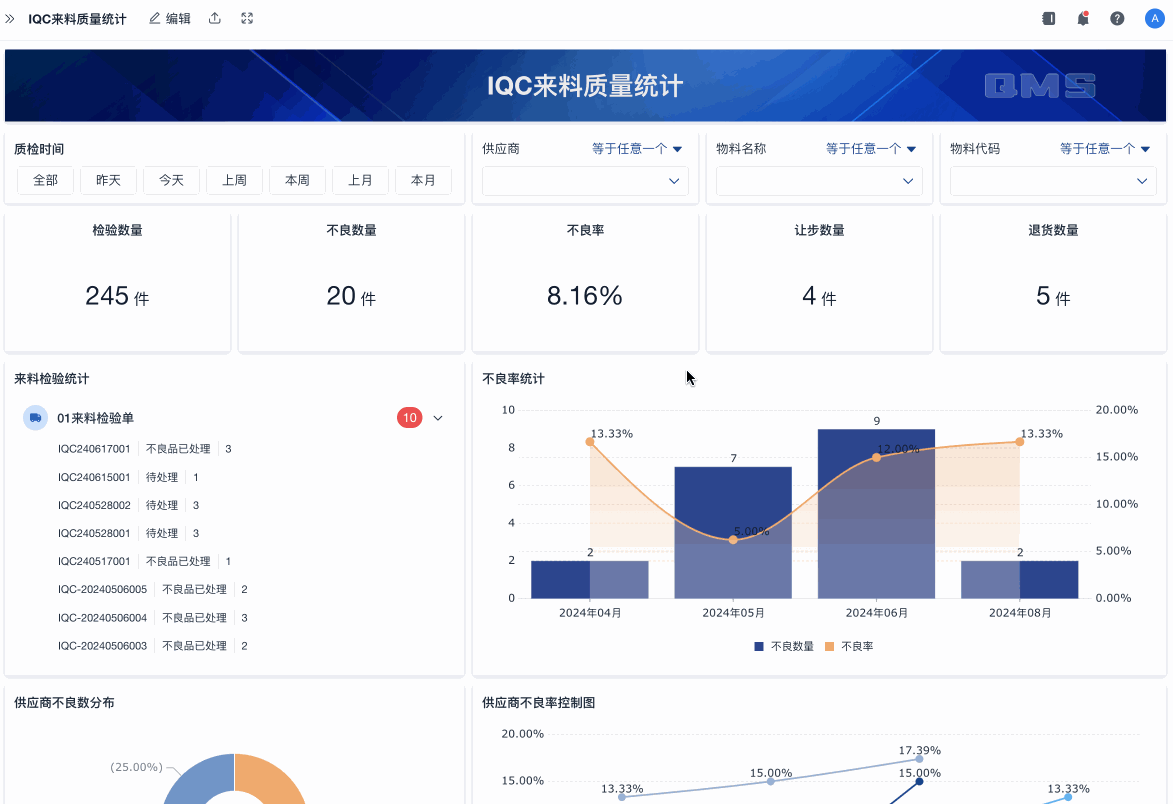This screenshot has width=1173, height=804.
Task: Open notifications bell icon
Action: [x=1082, y=19]
